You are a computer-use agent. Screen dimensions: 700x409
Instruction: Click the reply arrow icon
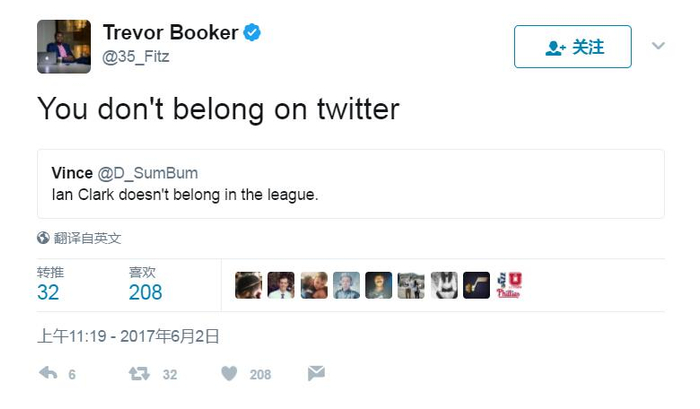(x=47, y=373)
